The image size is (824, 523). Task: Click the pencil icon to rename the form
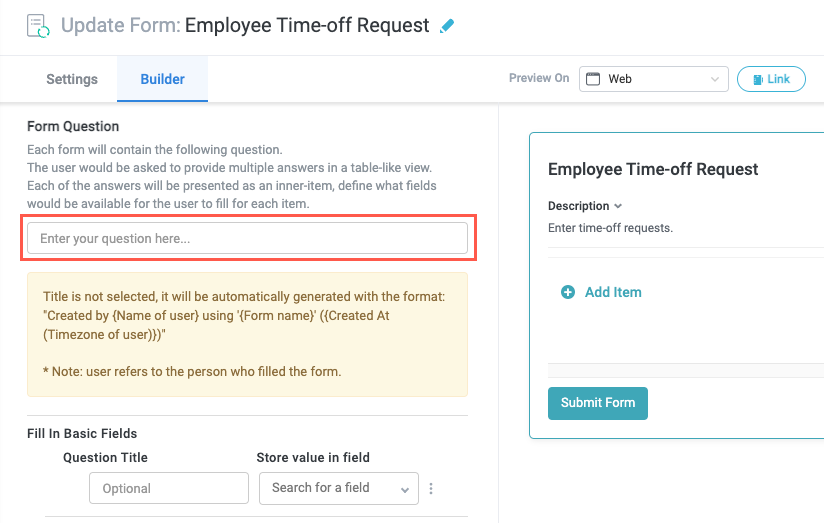click(x=447, y=26)
